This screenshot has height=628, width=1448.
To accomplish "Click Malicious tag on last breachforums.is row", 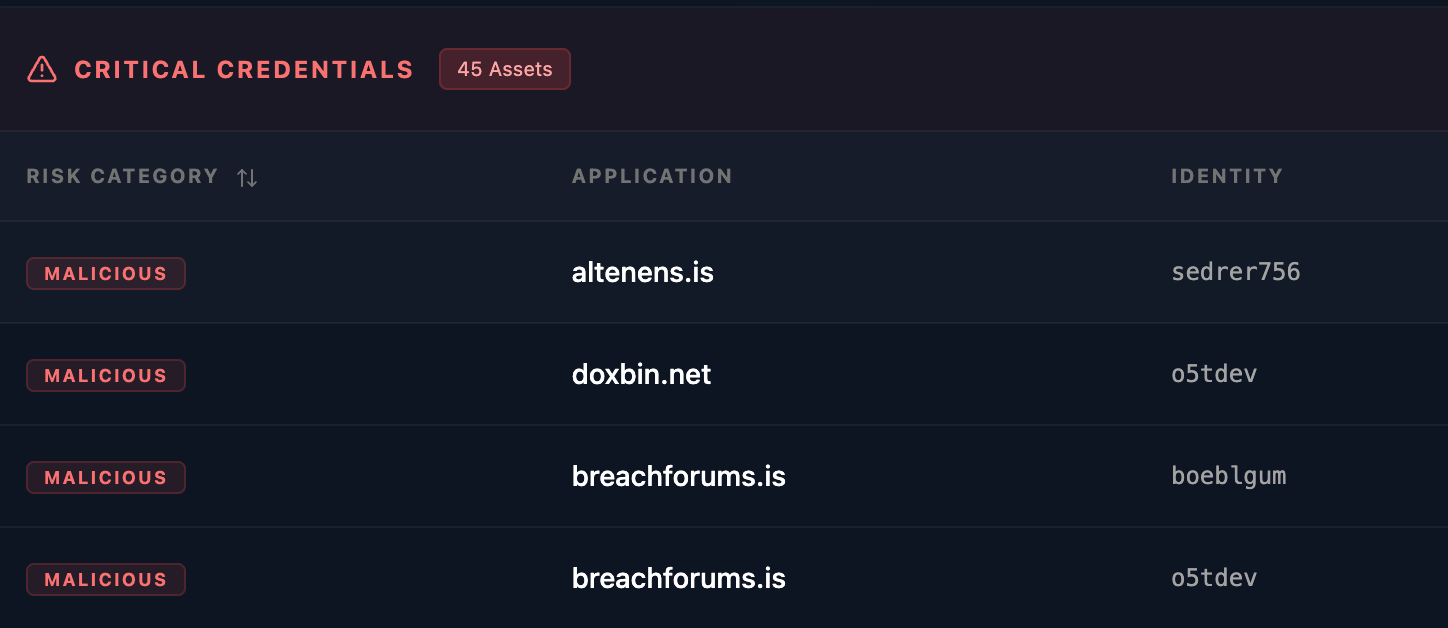I will pos(106,579).
